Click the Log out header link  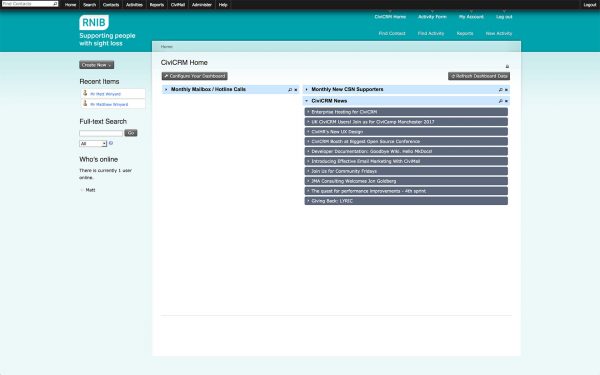pyautogui.click(x=504, y=17)
